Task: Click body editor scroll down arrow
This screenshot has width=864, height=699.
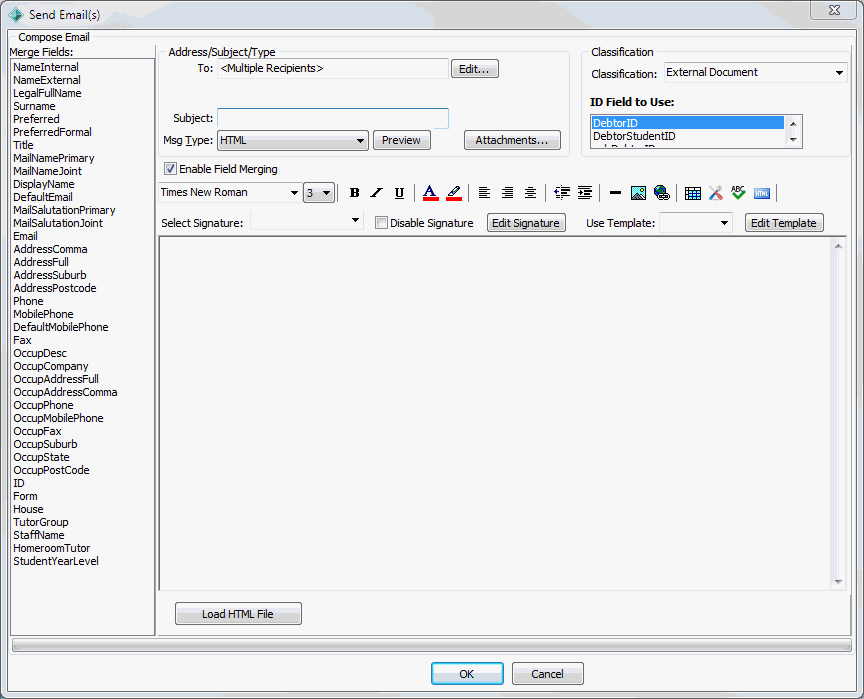Action: [838, 582]
